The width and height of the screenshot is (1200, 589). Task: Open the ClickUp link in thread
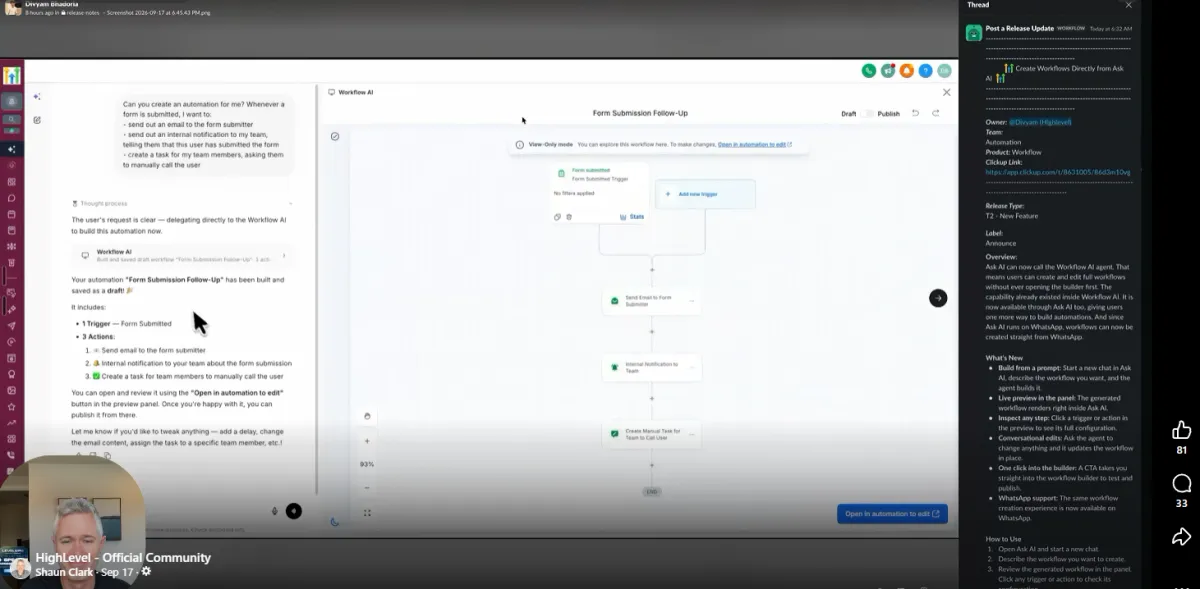point(1057,172)
